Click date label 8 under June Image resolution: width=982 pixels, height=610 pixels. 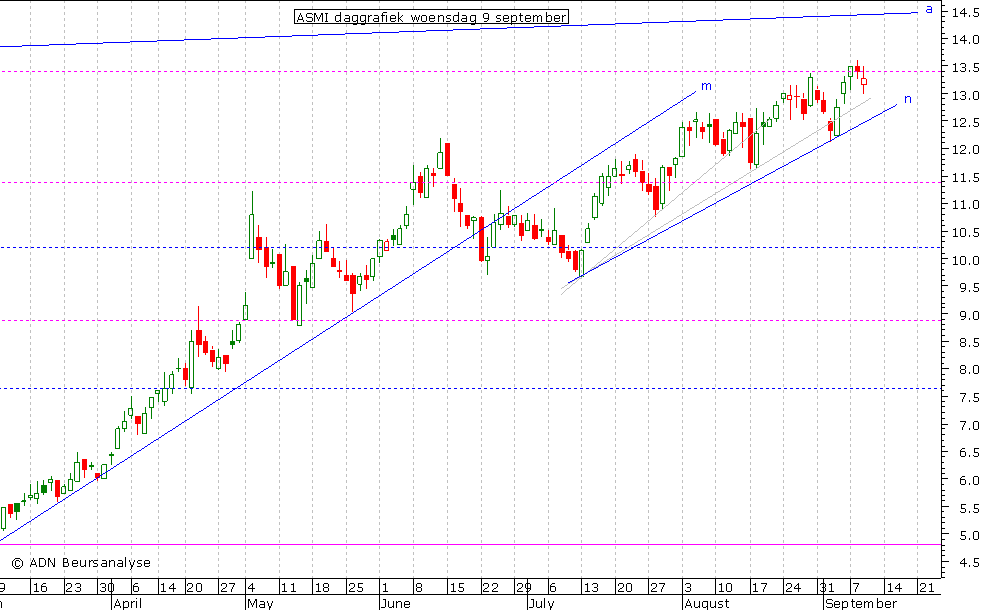(x=419, y=587)
